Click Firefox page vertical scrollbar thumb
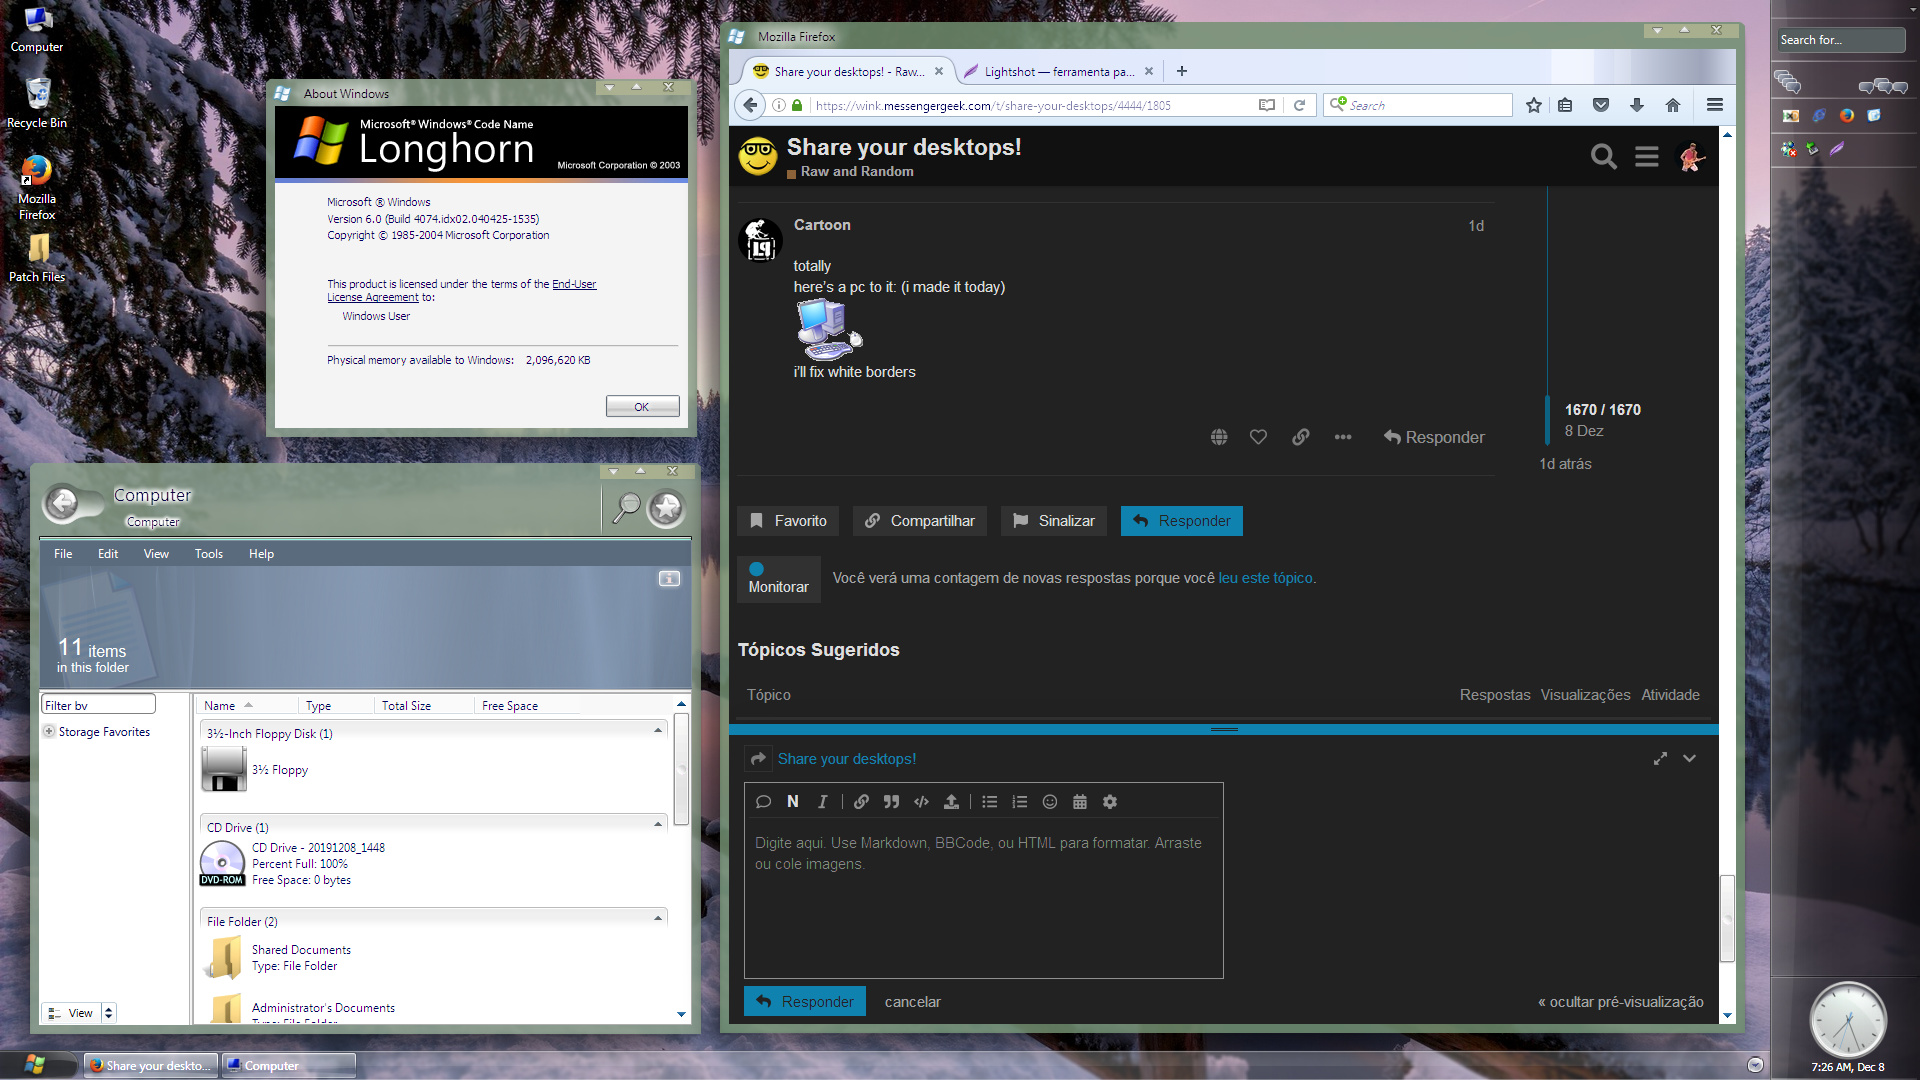1920x1080 pixels. point(1727,918)
